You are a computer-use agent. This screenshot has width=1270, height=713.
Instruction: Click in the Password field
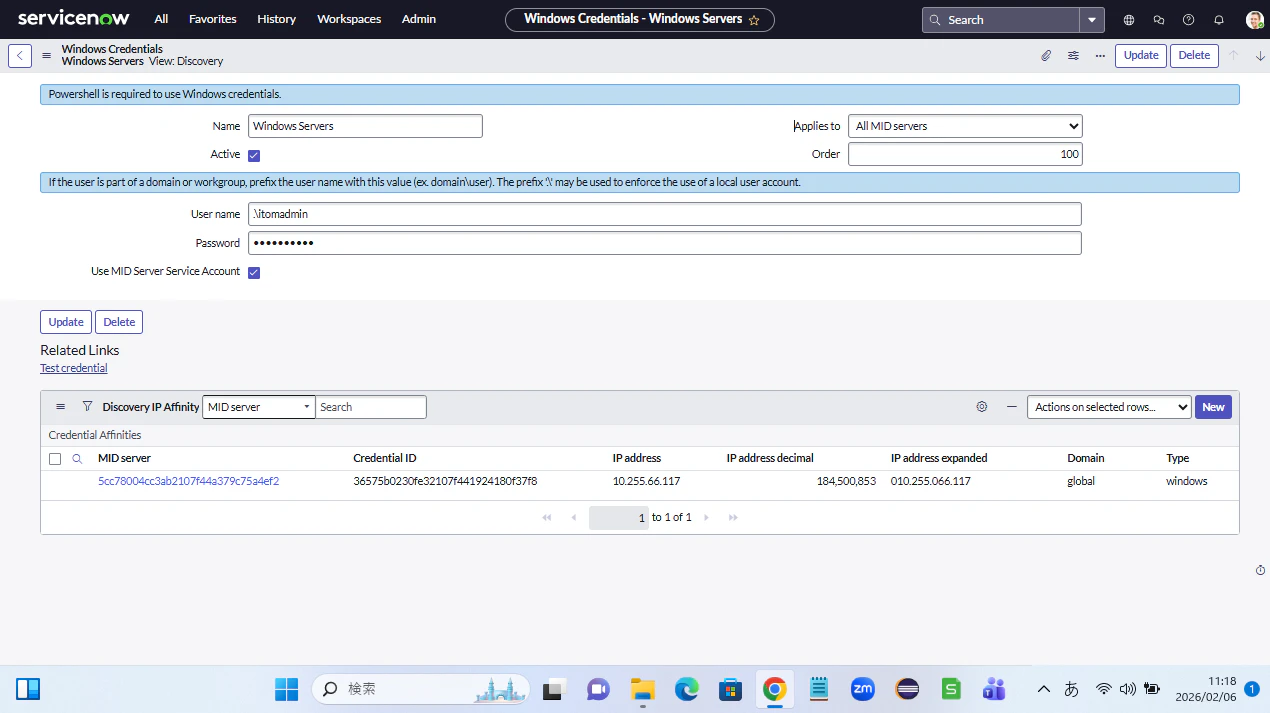(x=665, y=243)
